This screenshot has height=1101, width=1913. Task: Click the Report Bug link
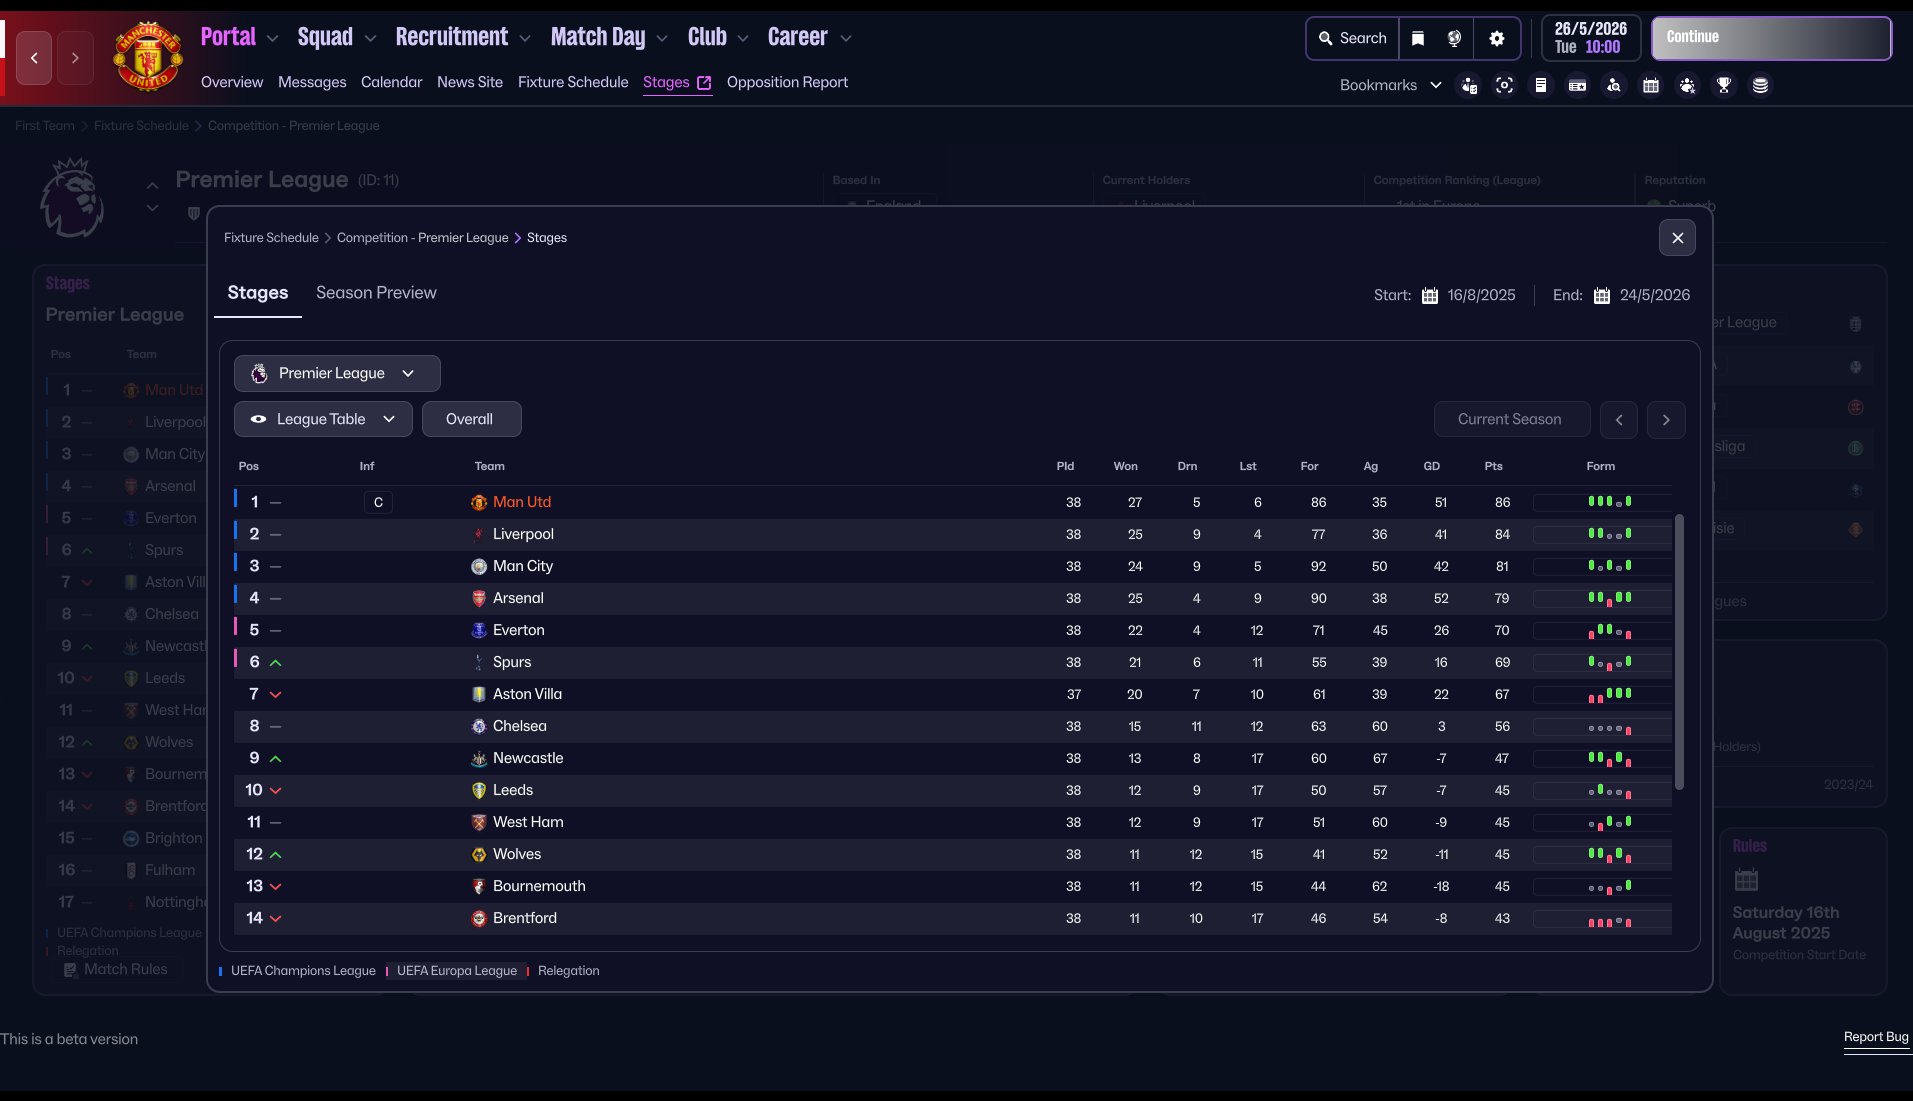pos(1875,1037)
